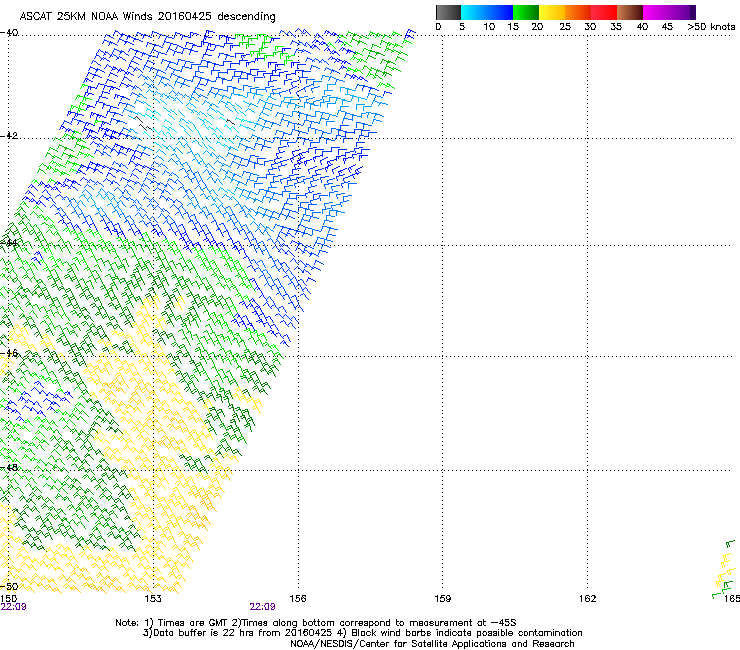Click the latitude label -42
Viewport: 740px width, 650px height.
(x=9, y=135)
